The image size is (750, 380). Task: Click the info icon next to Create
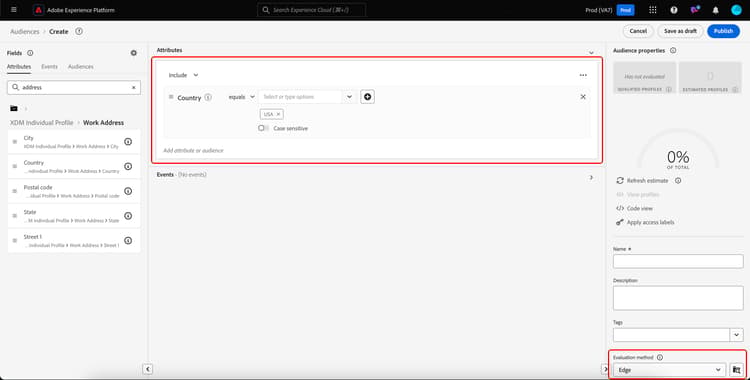point(79,31)
